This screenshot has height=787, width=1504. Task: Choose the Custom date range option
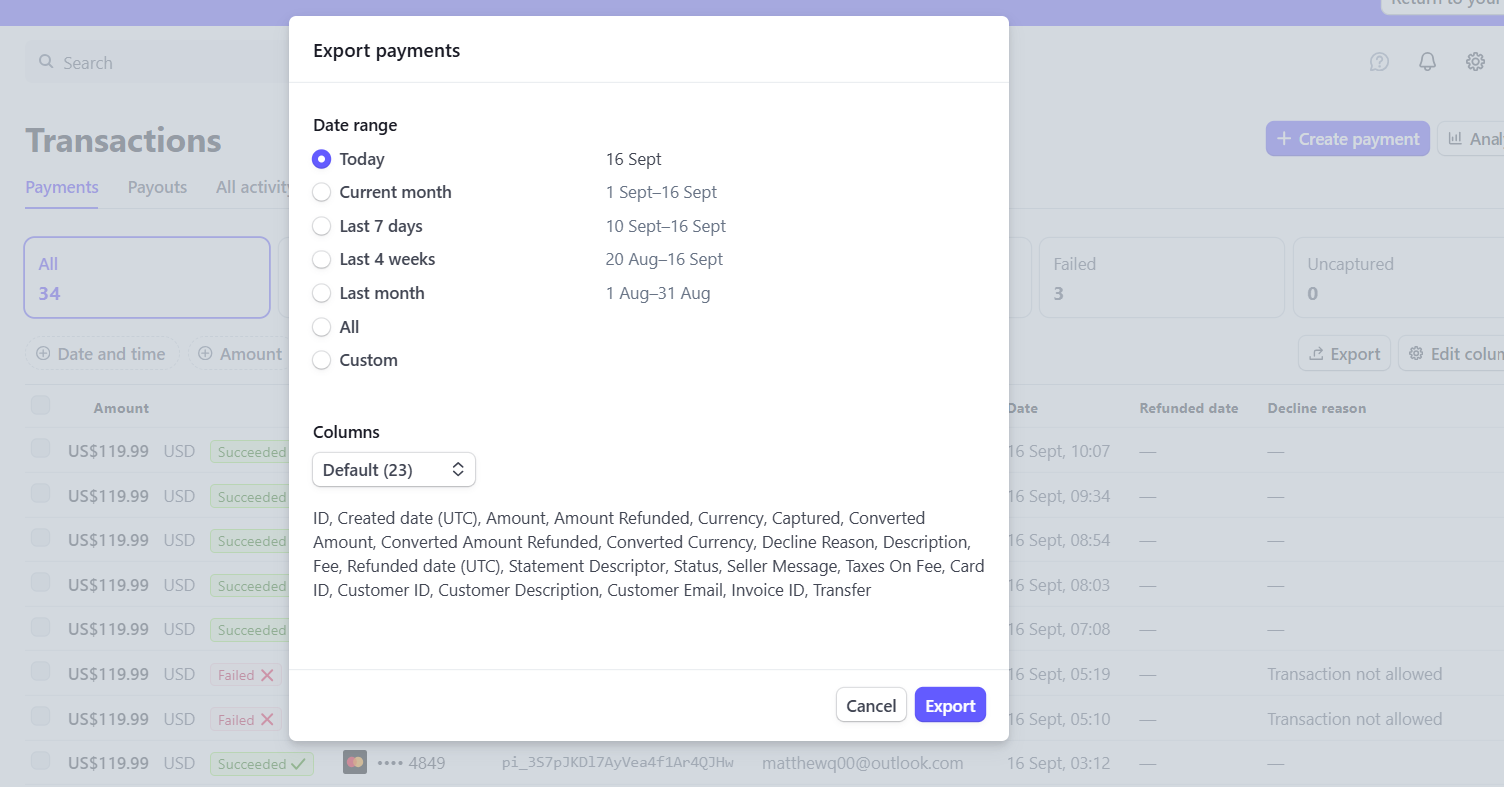322,360
